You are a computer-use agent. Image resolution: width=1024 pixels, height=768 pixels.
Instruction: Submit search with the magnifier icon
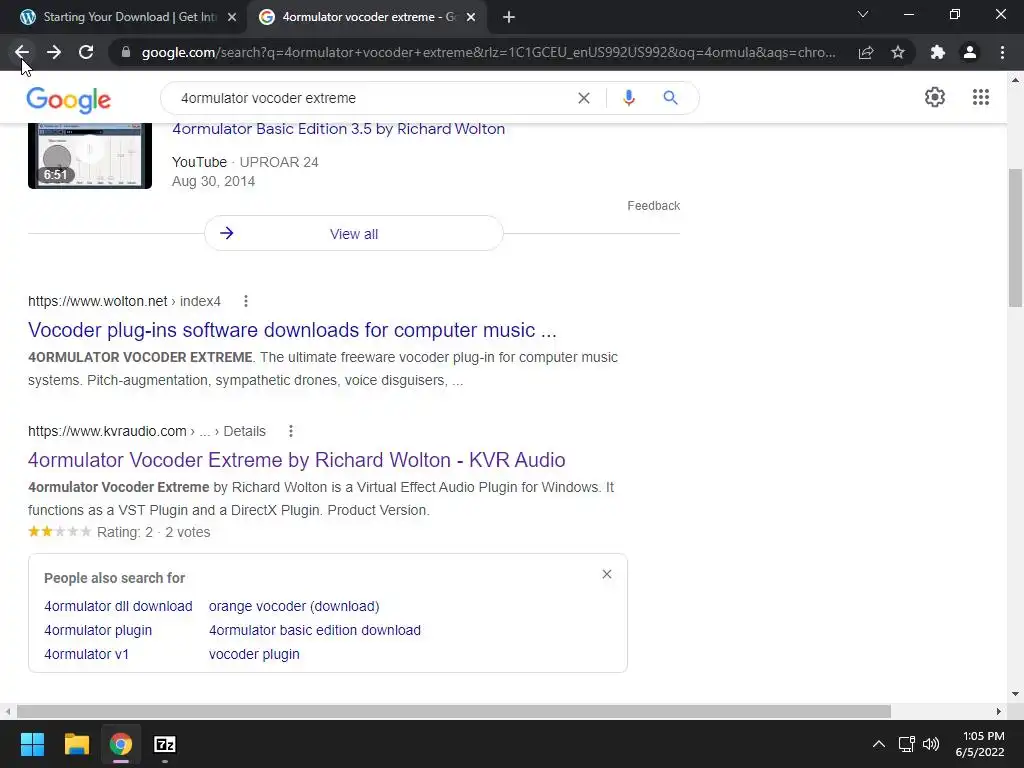670,98
